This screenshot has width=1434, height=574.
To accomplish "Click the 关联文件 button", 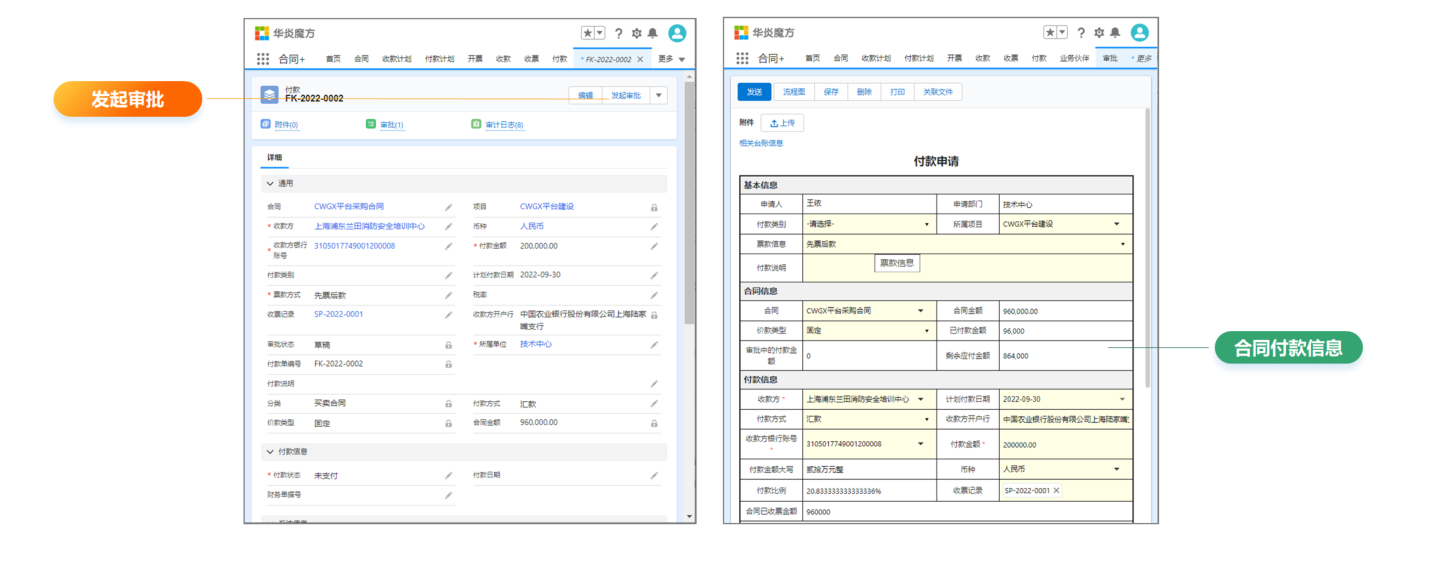I will click(938, 92).
